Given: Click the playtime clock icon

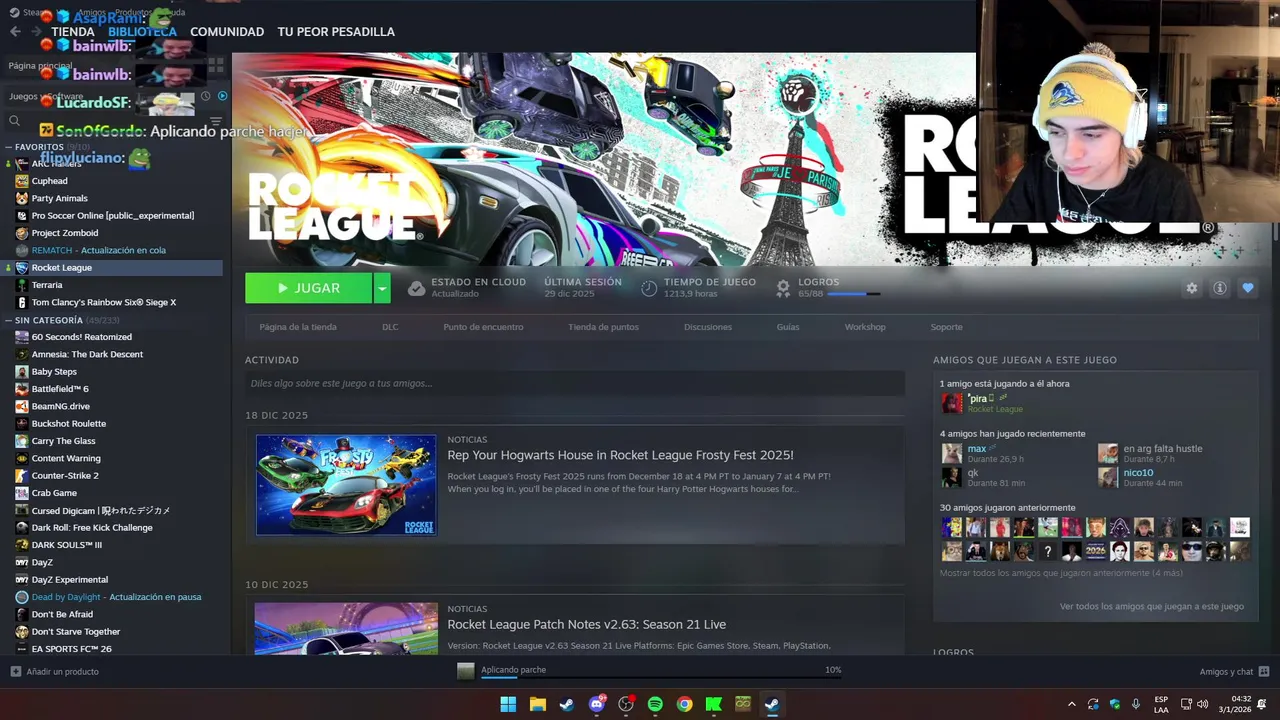Looking at the screenshot, I should [x=649, y=288].
